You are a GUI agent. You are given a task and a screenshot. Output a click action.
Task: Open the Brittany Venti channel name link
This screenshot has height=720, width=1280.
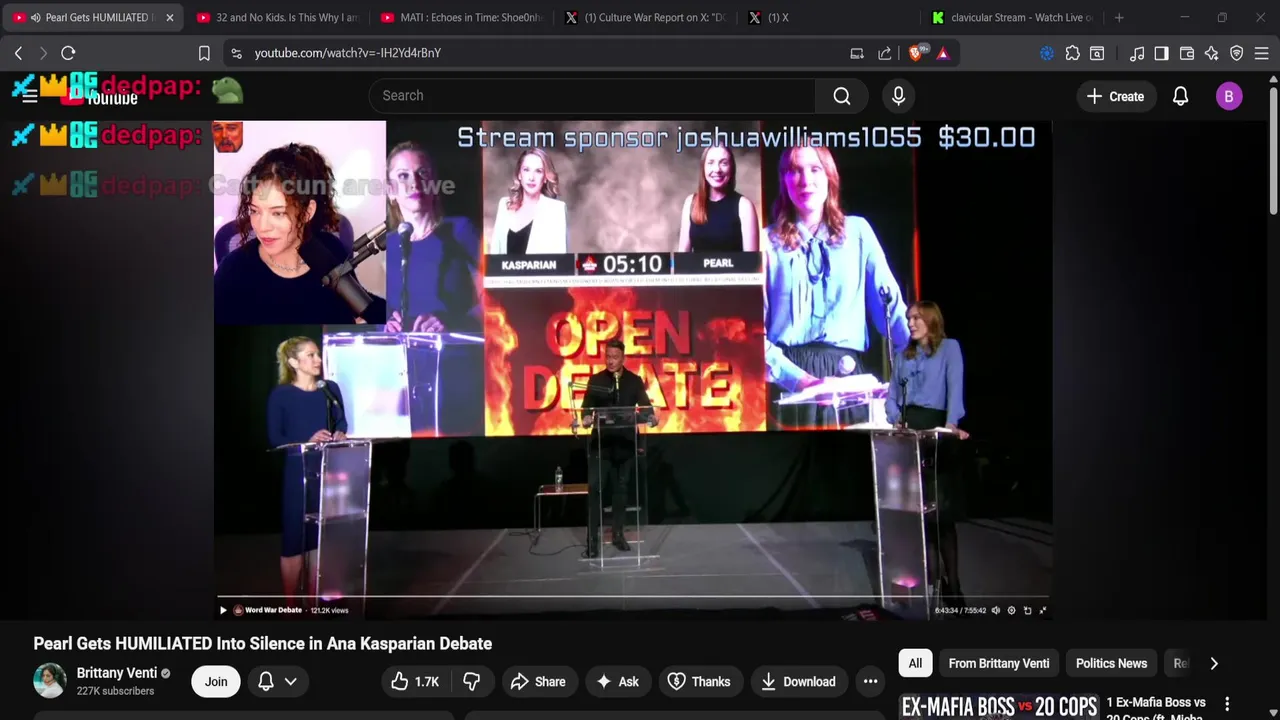click(x=117, y=673)
